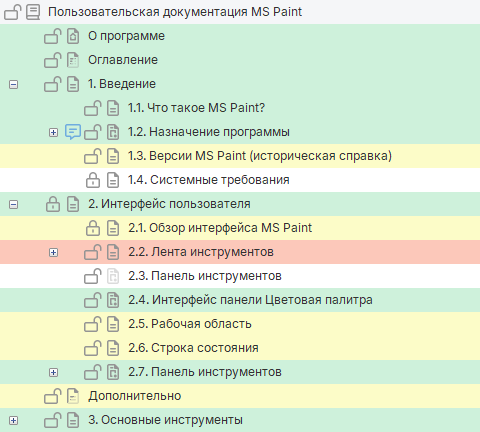Click the lock icon beside Дополнительно
The height and width of the screenshot is (432, 480).
pos(53,396)
